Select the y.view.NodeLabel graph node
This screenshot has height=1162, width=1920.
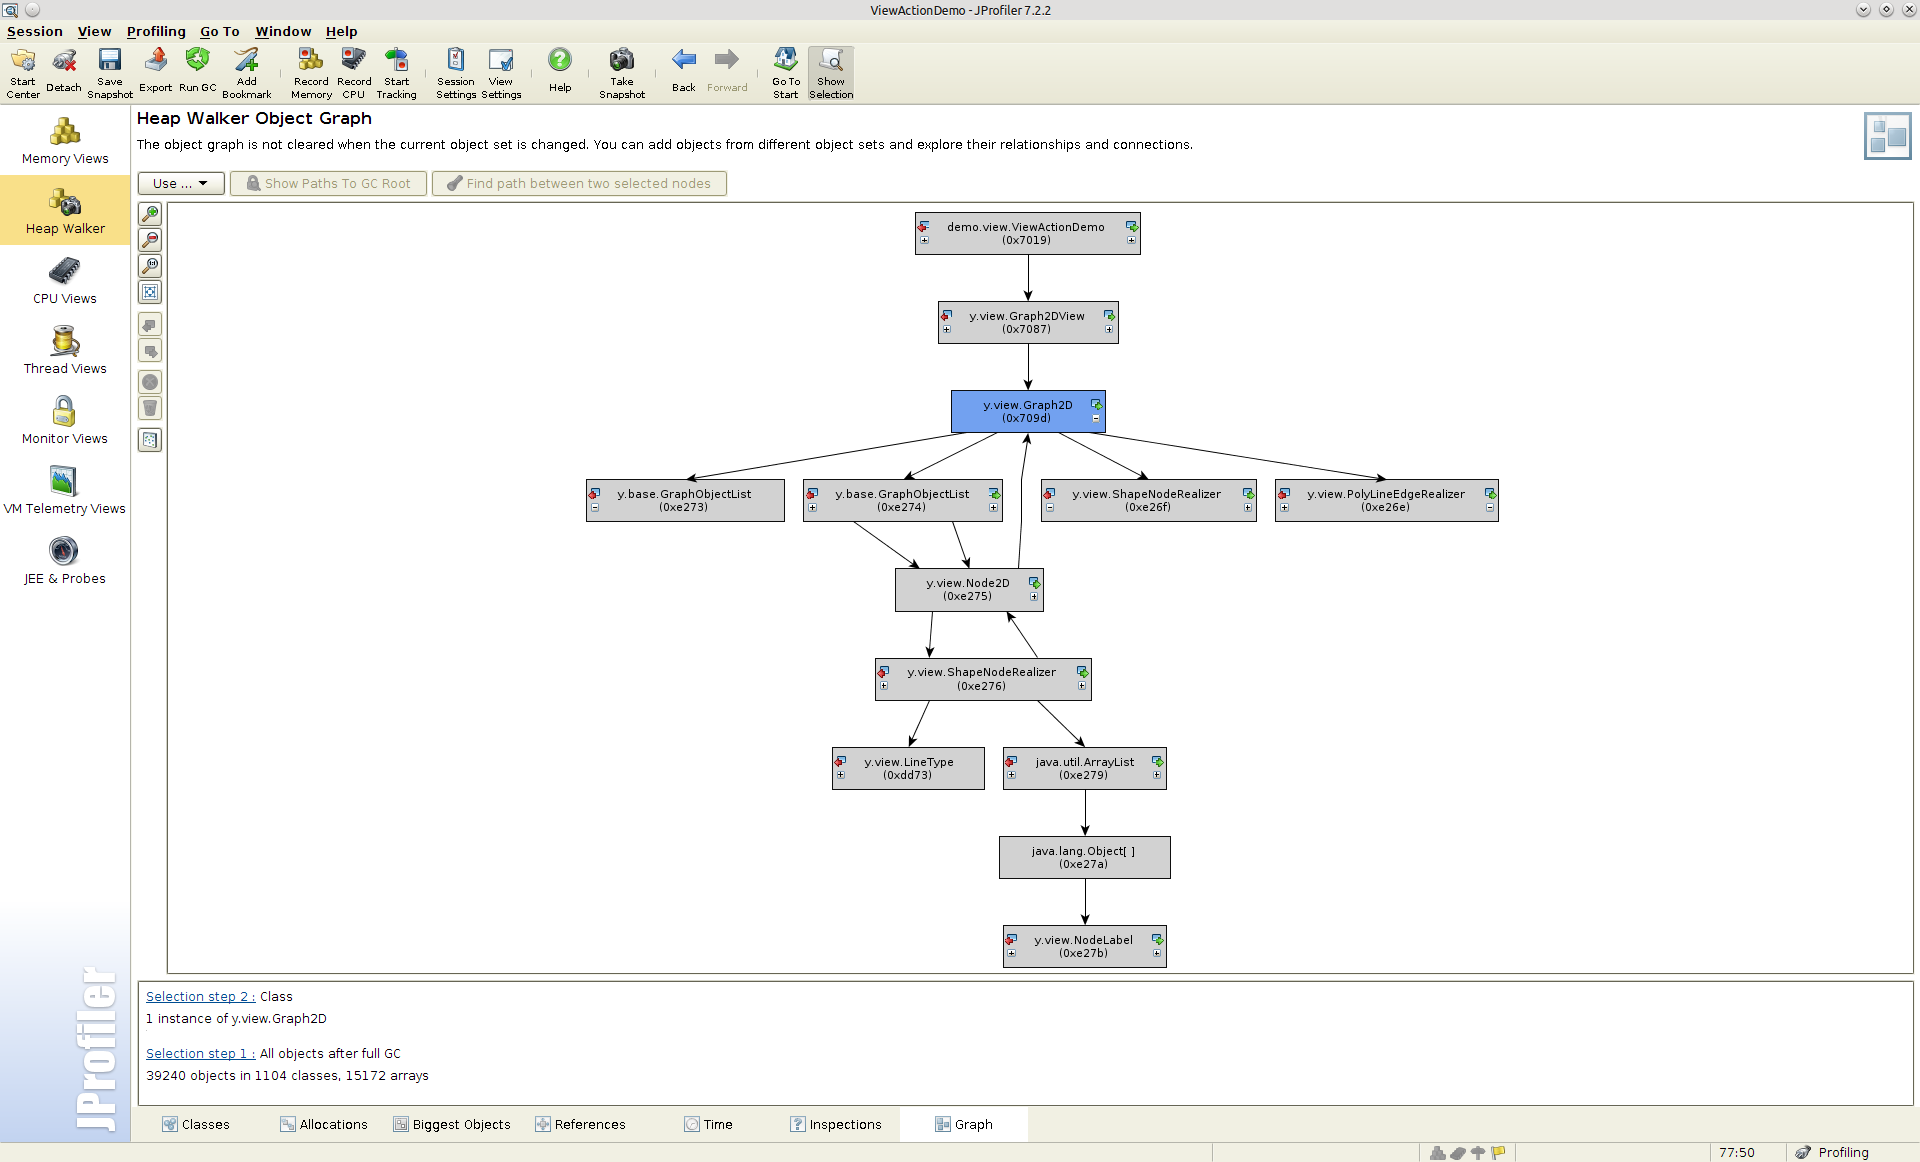tap(1084, 946)
